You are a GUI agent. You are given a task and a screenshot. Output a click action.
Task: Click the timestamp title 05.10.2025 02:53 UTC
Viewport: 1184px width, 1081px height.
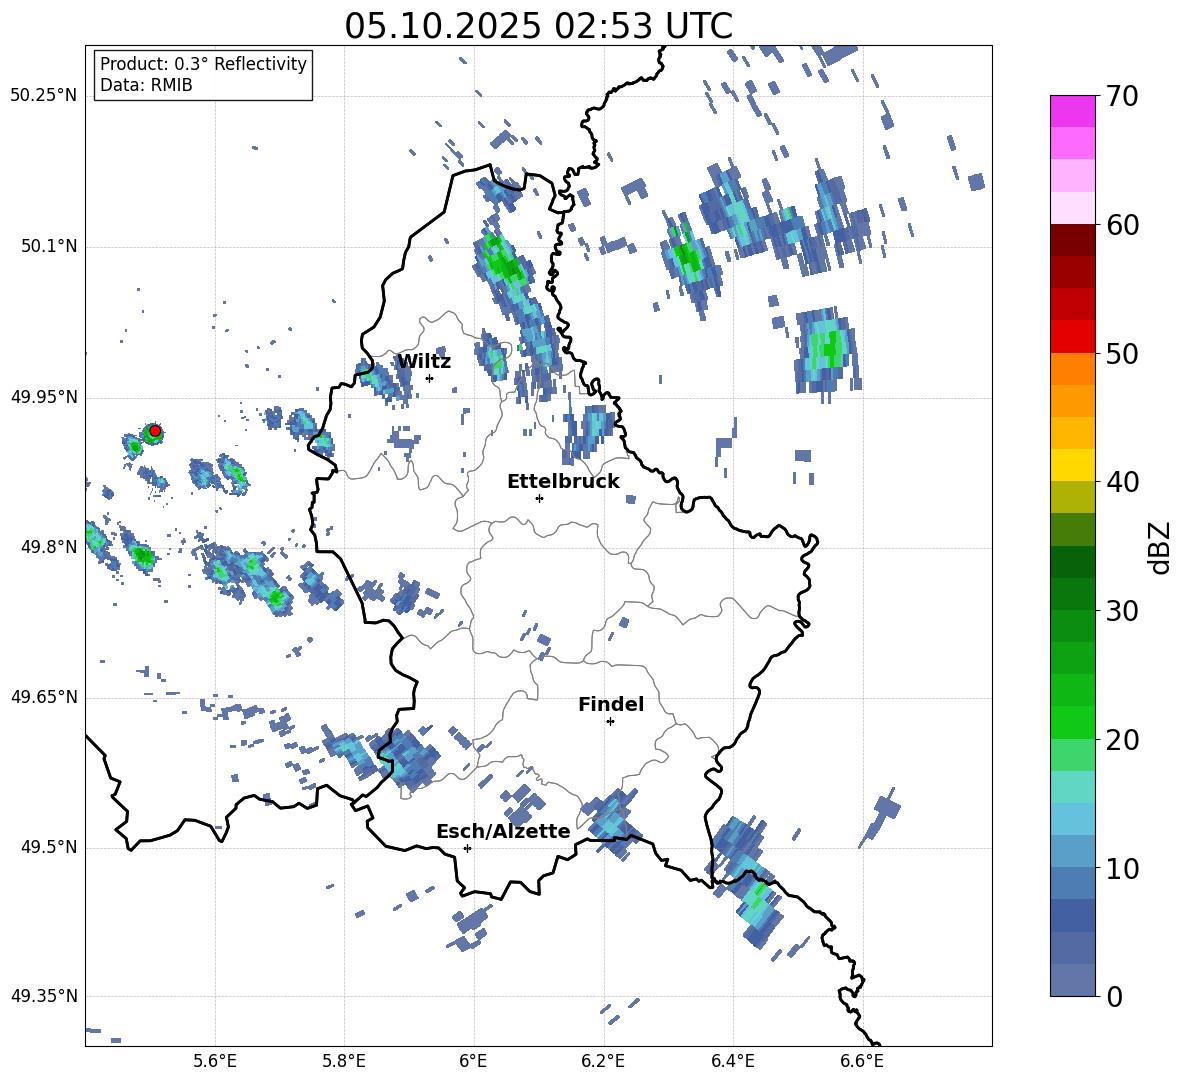click(538, 26)
